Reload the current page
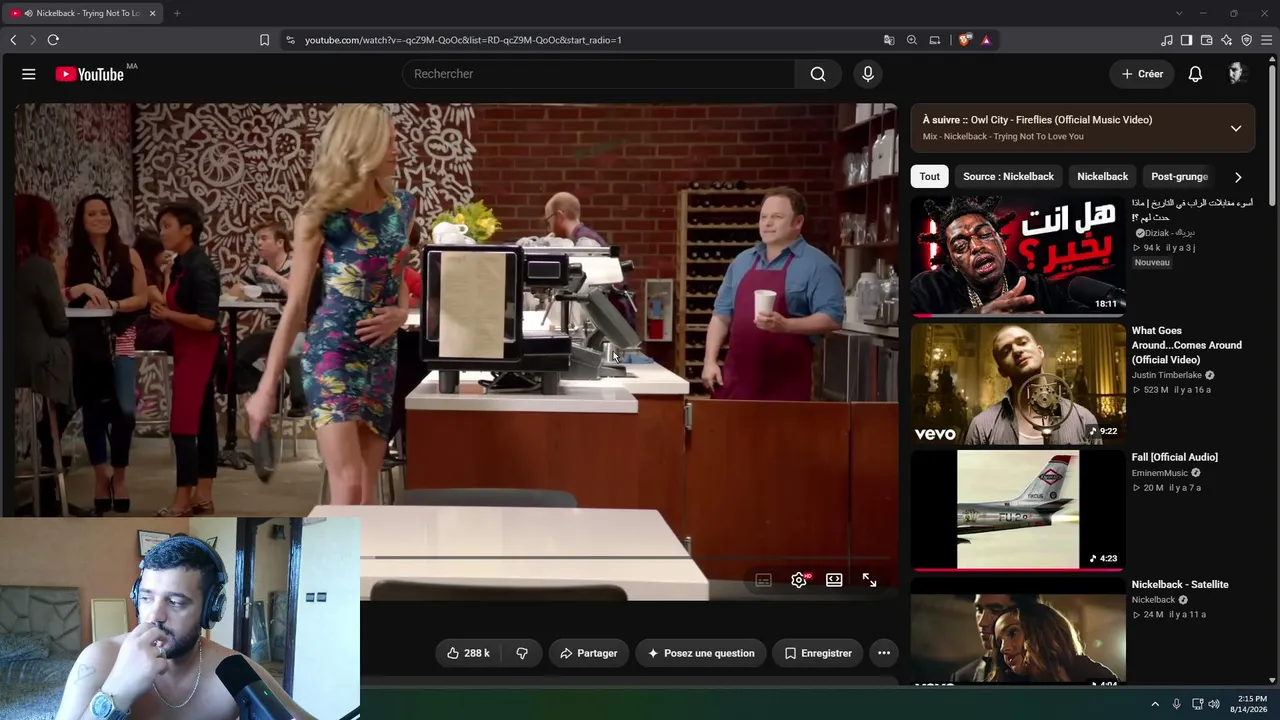The height and width of the screenshot is (720, 1280). [53, 40]
